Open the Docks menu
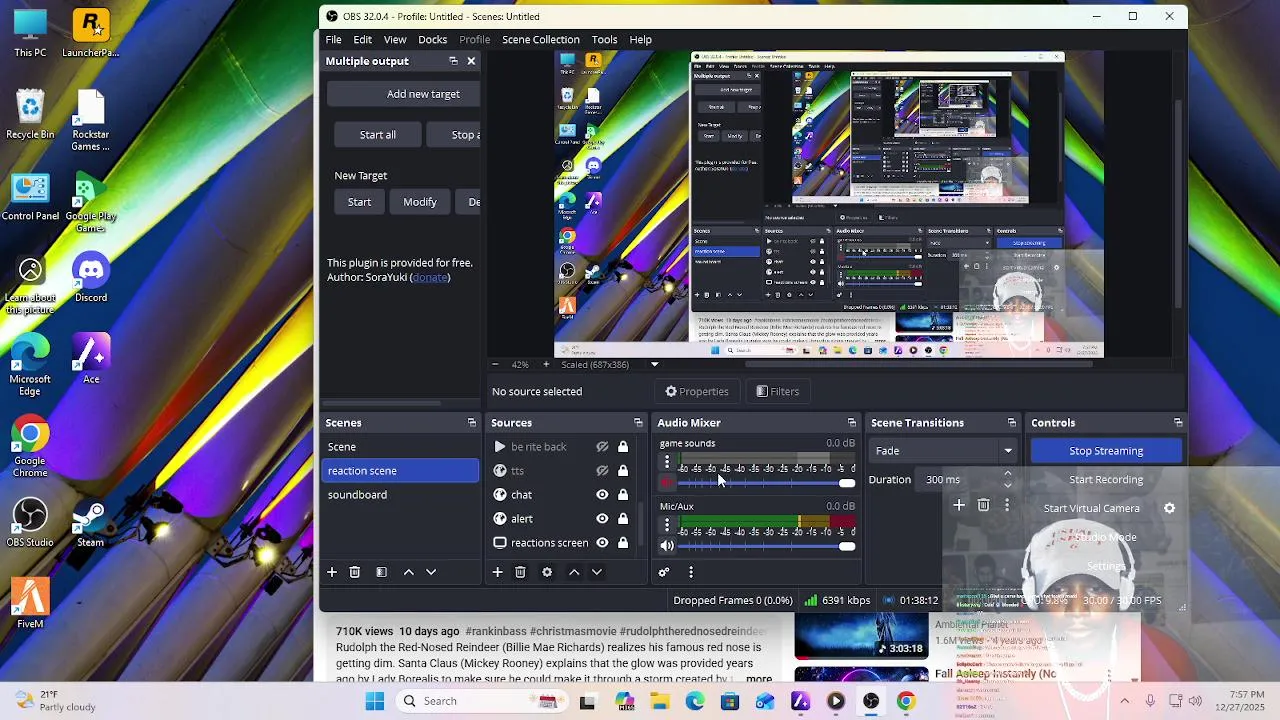1280x720 pixels. click(x=432, y=40)
